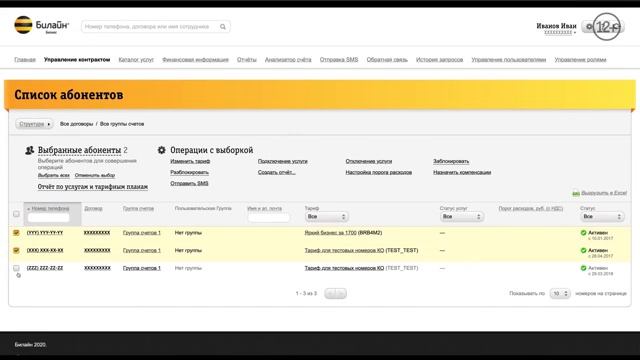
Task: Click the people icon beside Выбранные абоненты
Action: click(29, 150)
